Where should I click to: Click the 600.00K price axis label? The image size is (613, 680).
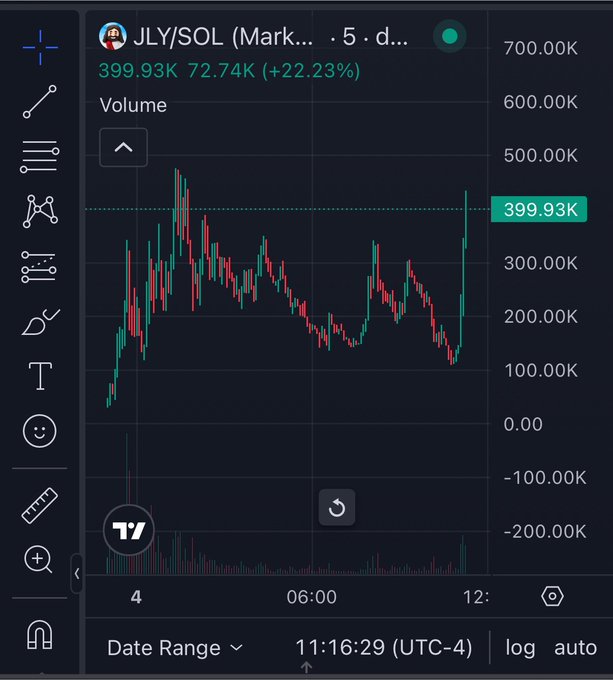(x=541, y=102)
